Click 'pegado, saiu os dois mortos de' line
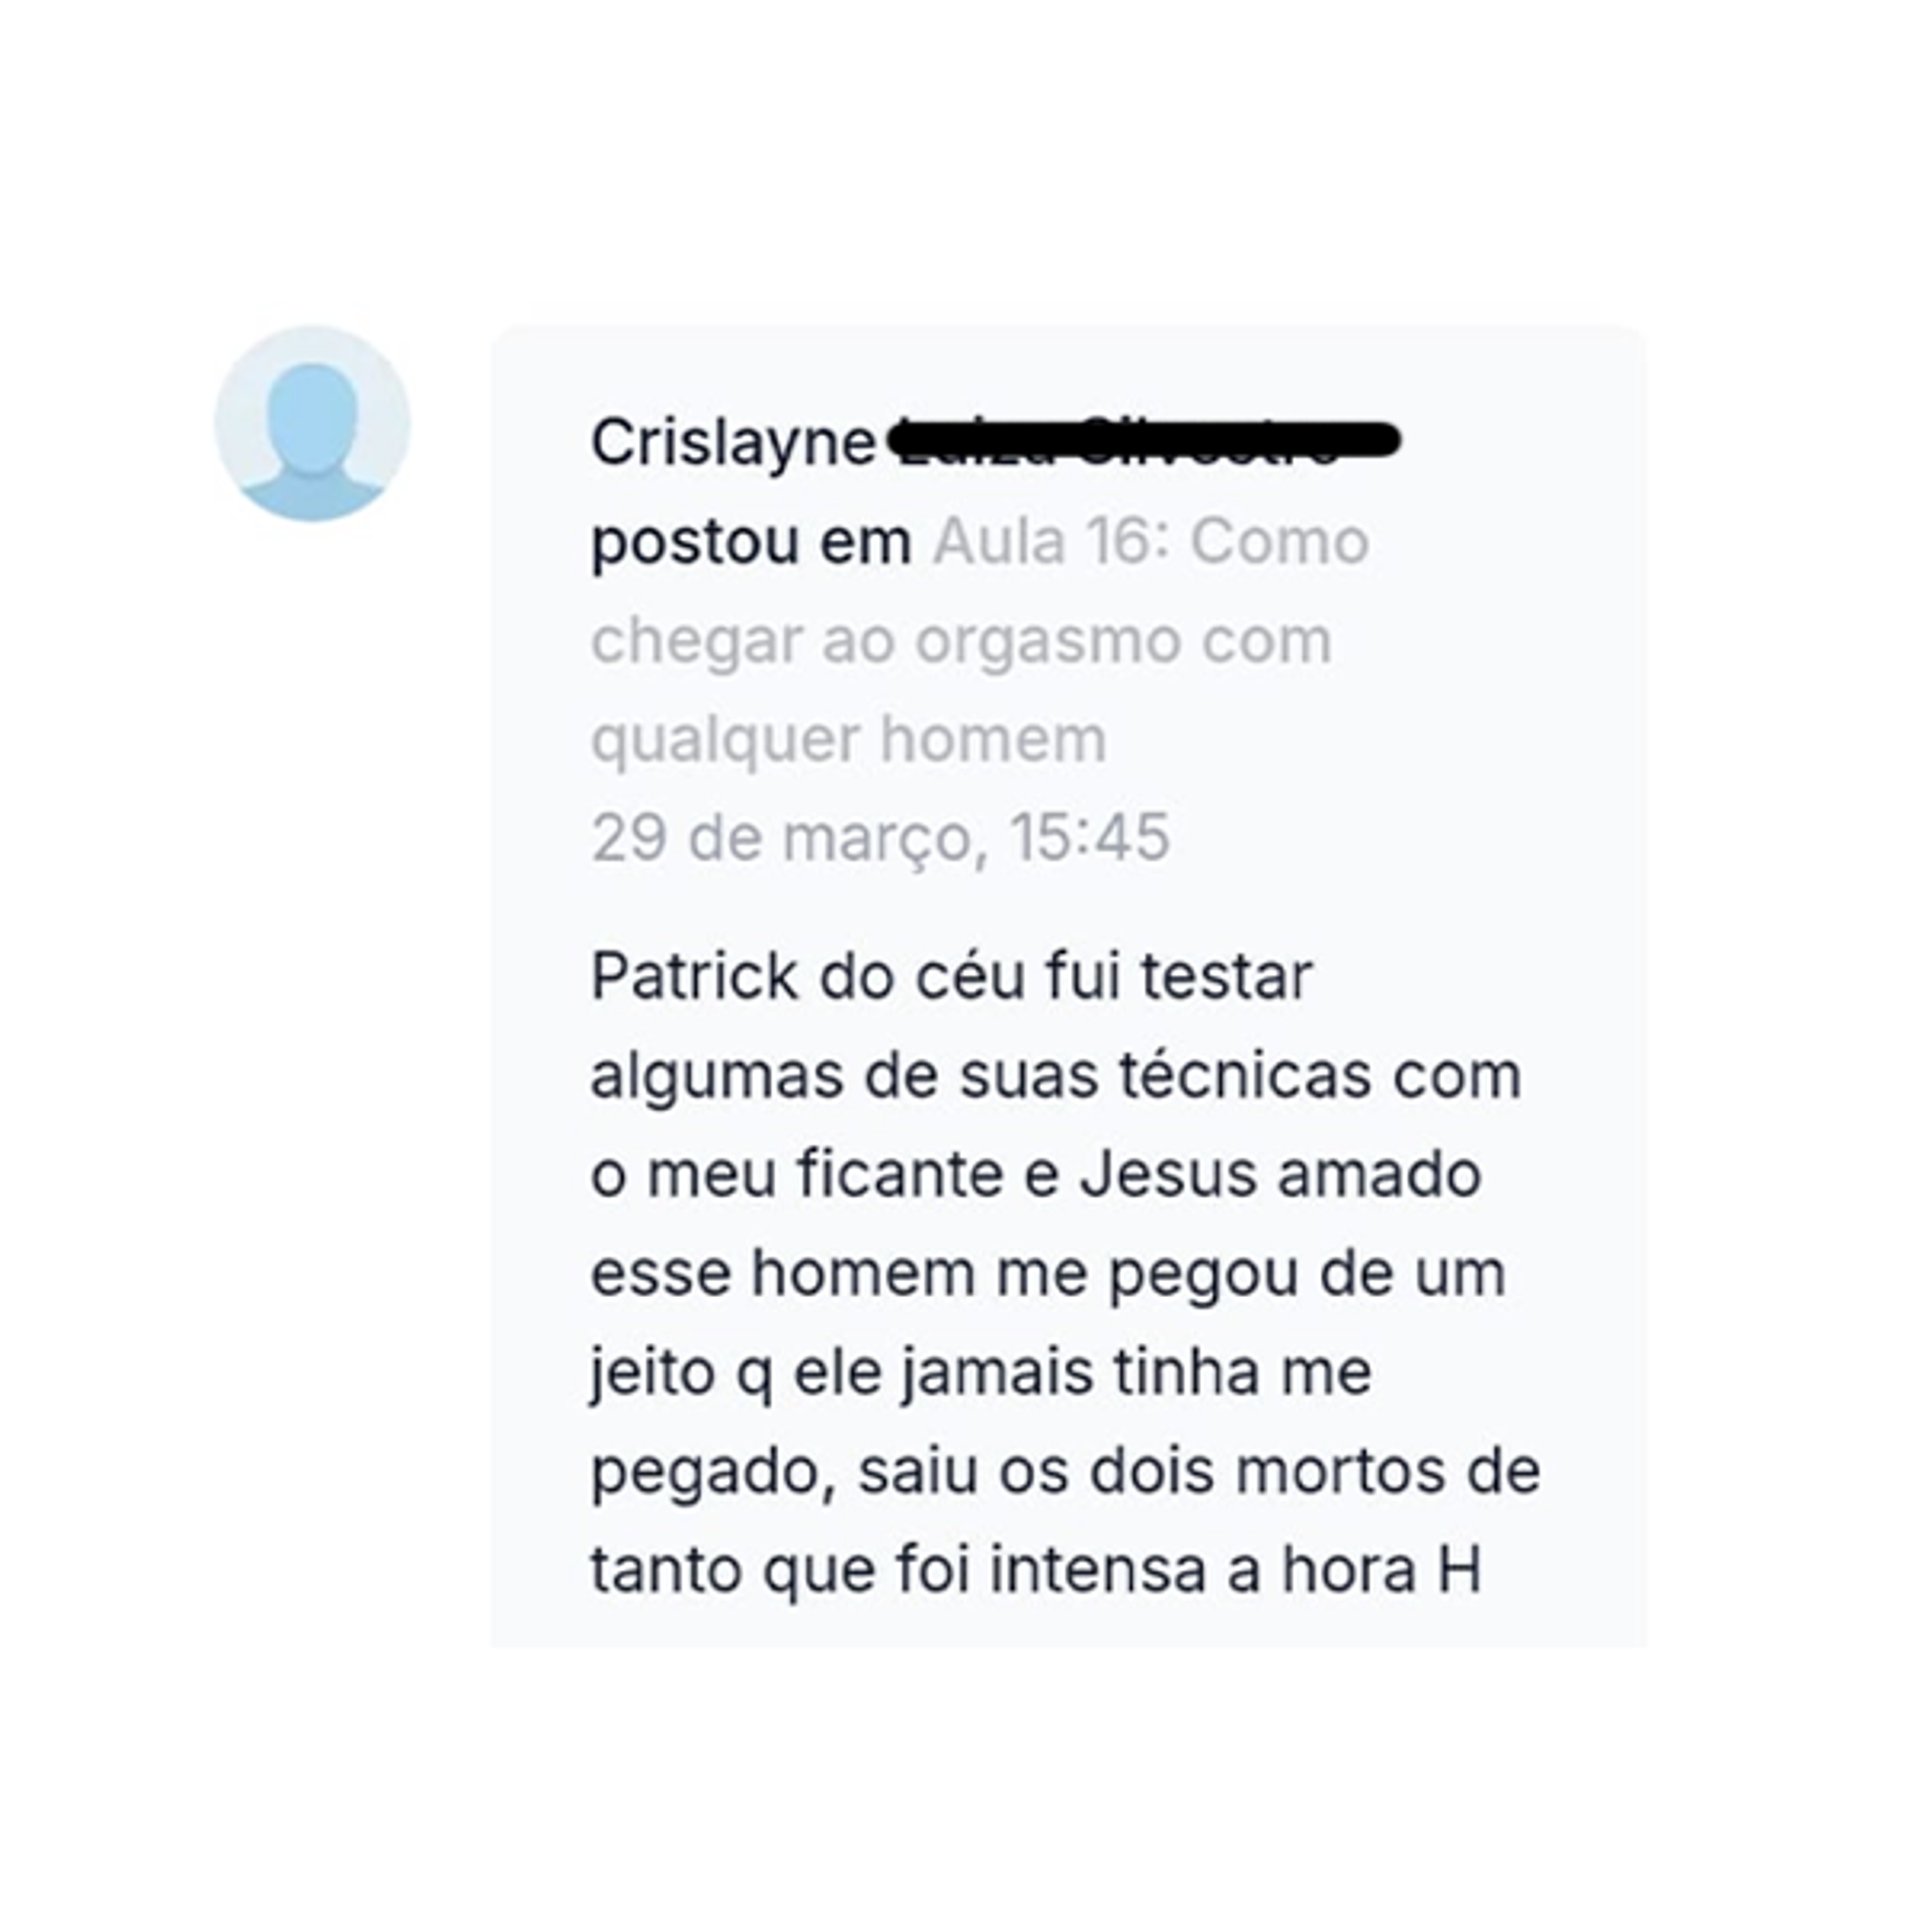 [x=1065, y=1472]
